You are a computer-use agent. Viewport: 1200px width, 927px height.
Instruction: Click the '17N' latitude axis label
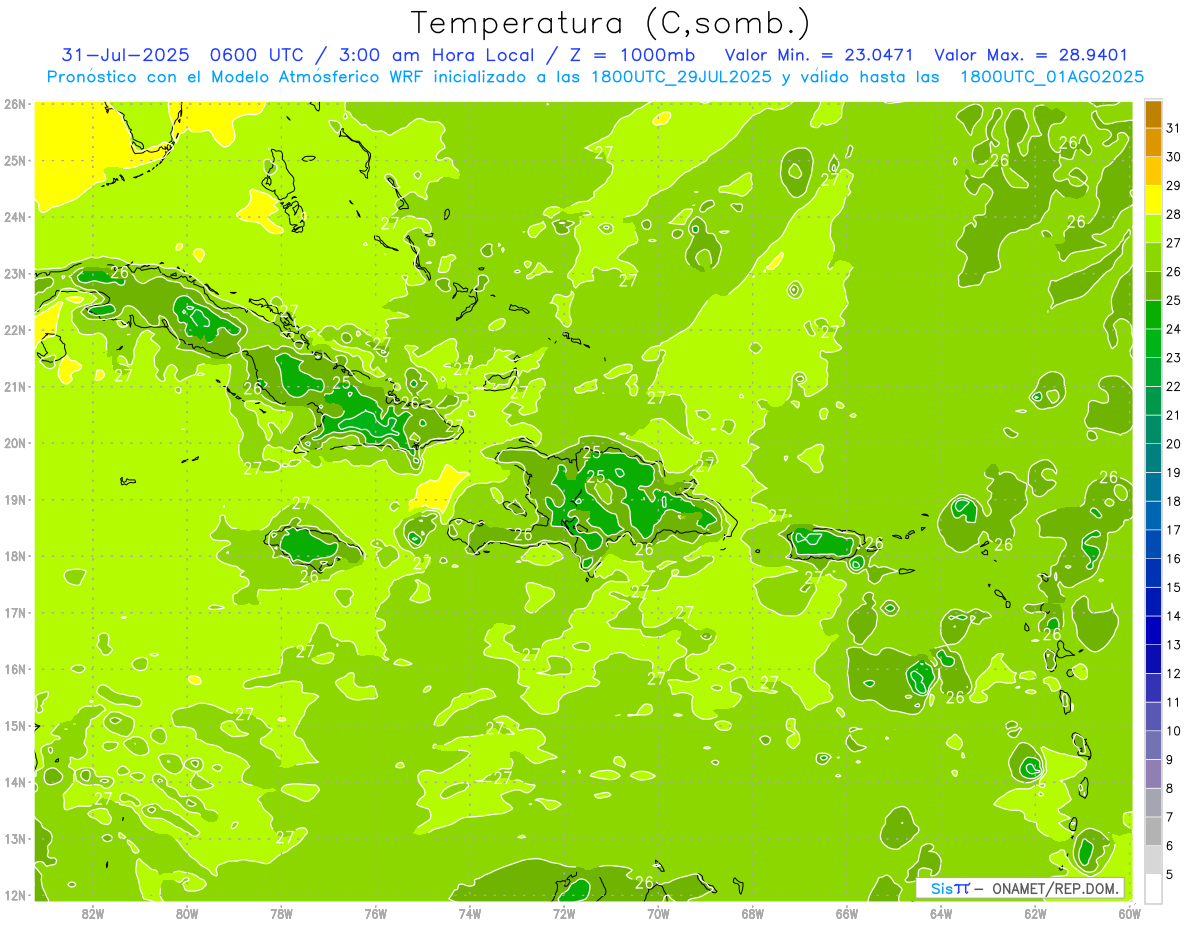click(x=15, y=613)
